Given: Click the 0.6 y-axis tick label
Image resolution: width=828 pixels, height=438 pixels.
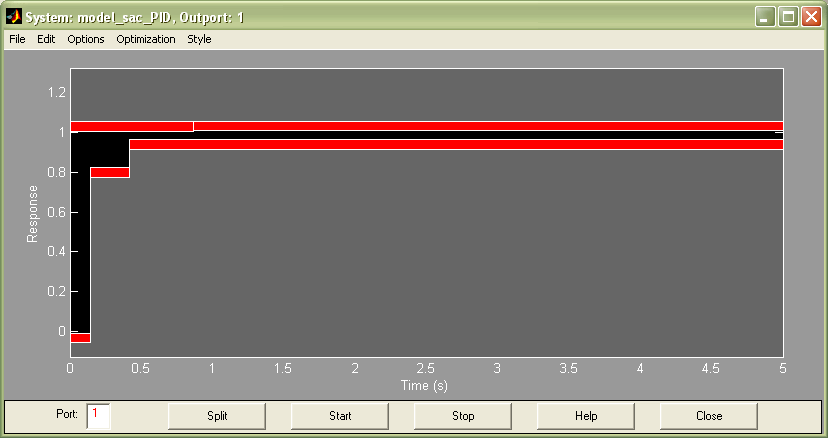Looking at the screenshot, I should tap(57, 212).
